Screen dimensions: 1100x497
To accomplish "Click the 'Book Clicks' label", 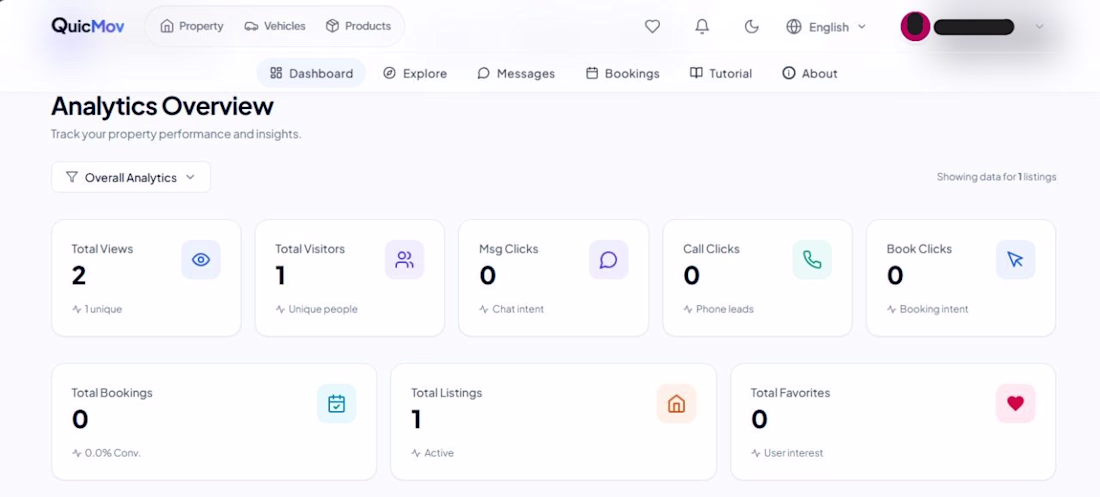I will [919, 248].
